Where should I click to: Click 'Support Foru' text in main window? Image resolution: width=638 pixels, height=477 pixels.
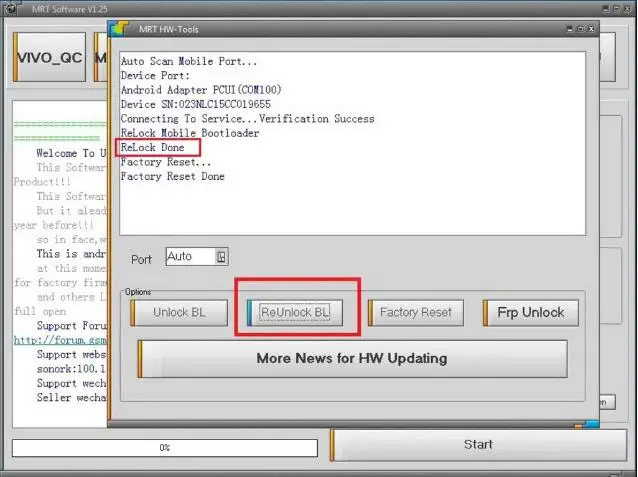(72, 326)
